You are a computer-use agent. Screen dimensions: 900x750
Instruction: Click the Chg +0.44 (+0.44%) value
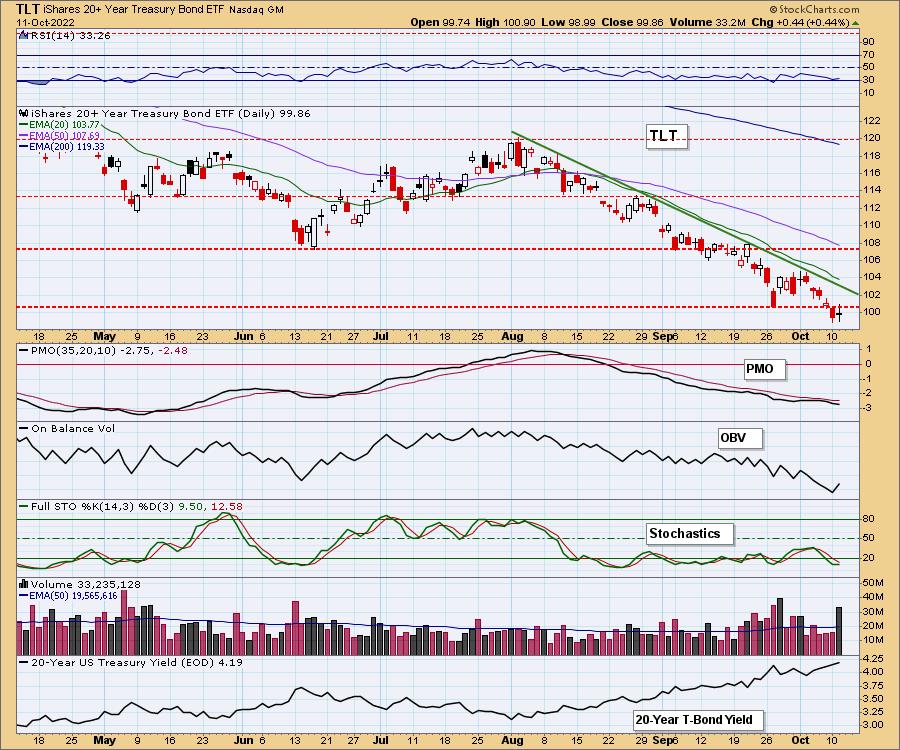[x=800, y=22]
